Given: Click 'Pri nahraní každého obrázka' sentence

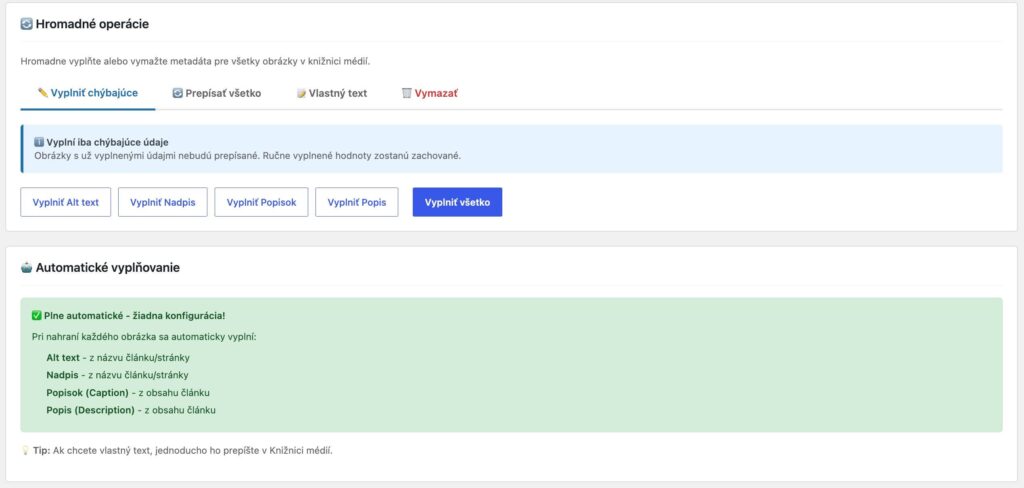Looking at the screenshot, I should pyautogui.click(x=144, y=338).
